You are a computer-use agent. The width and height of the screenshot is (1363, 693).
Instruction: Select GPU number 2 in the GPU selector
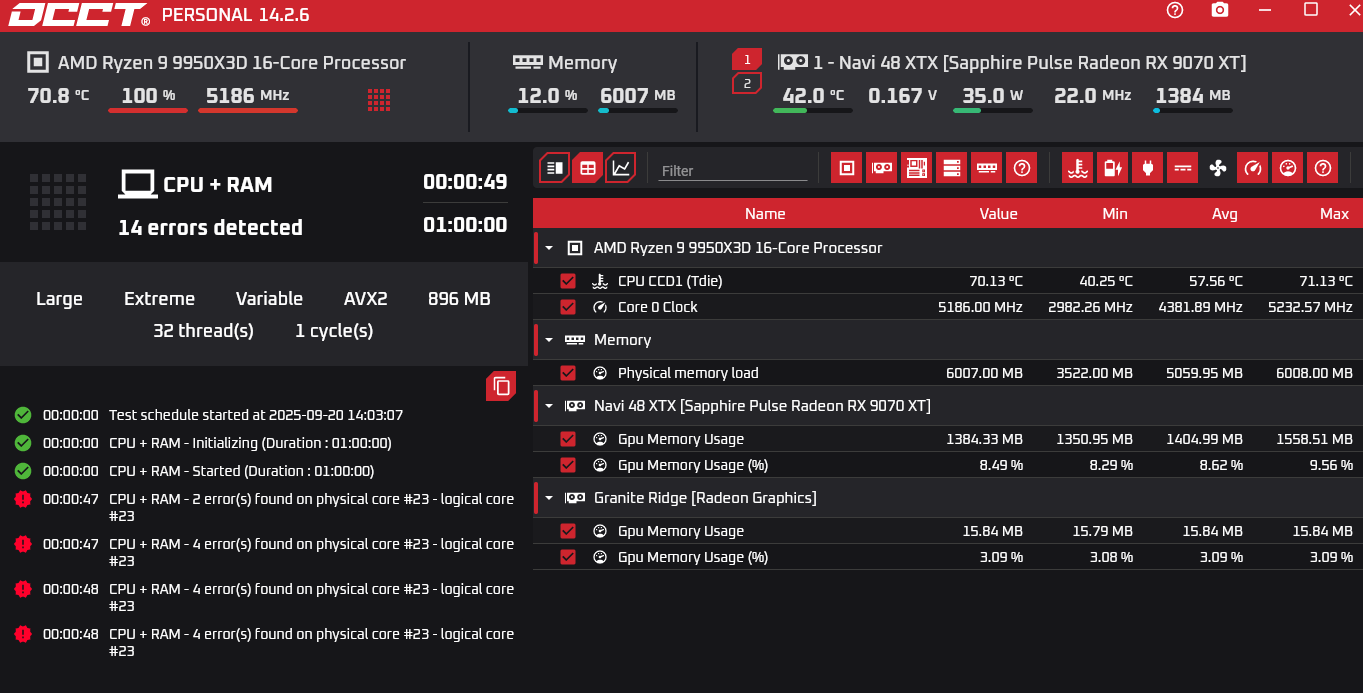(747, 84)
